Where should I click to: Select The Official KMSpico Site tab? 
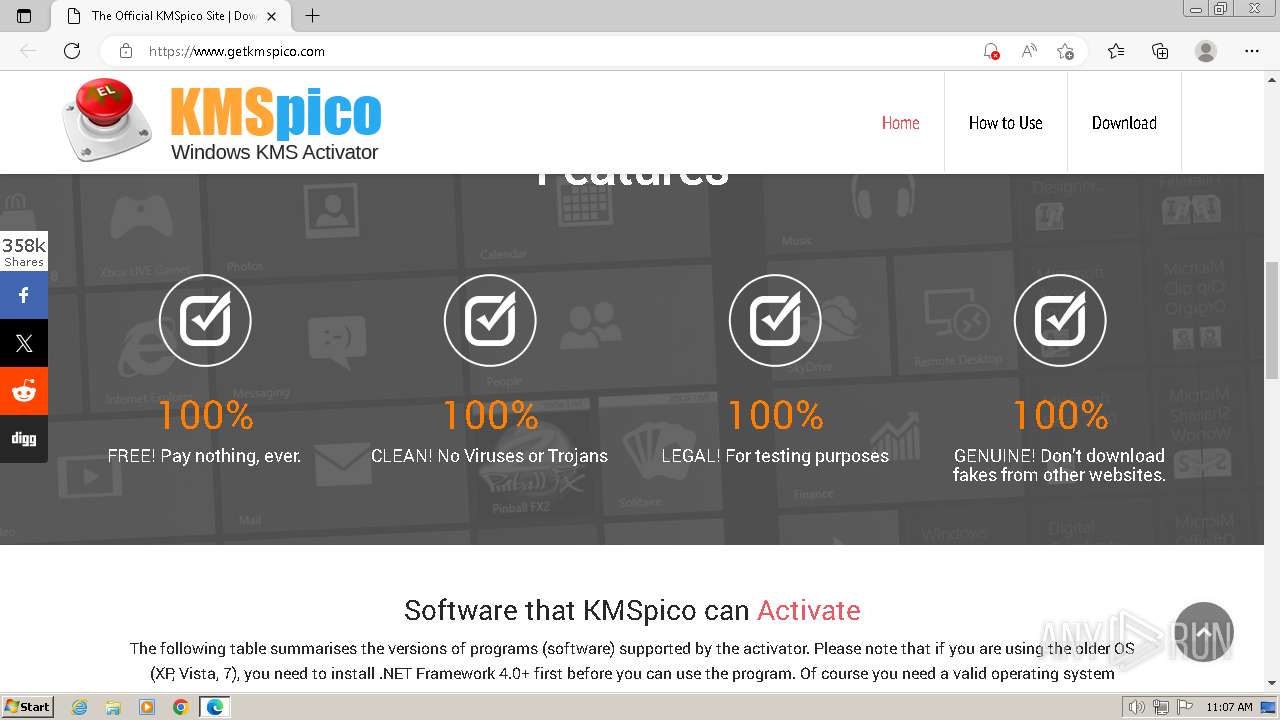point(169,16)
